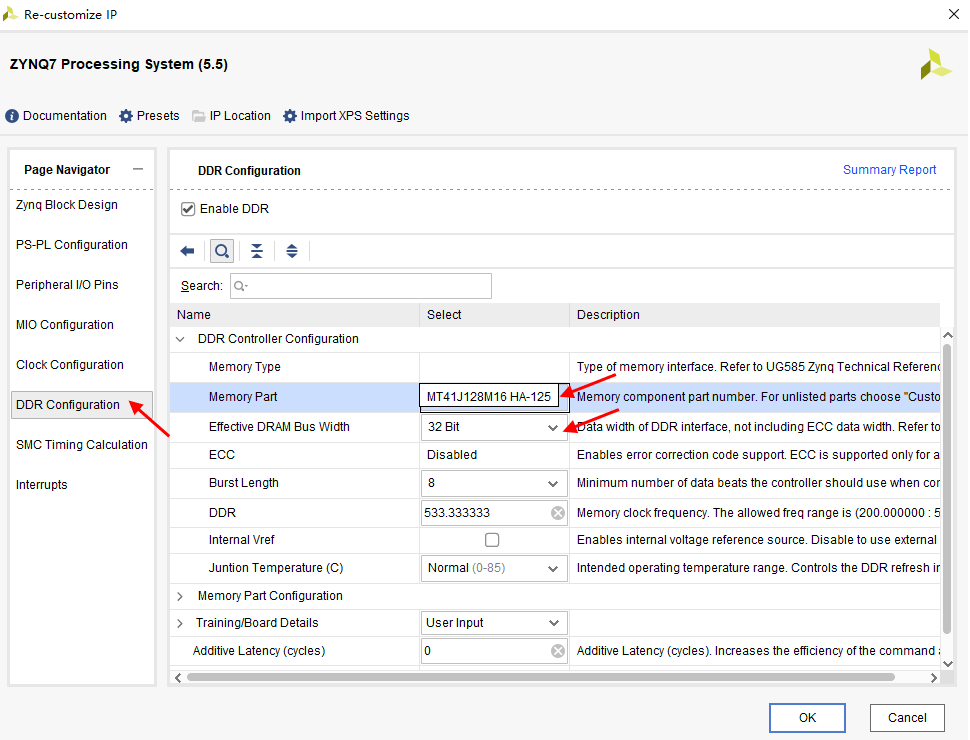
Task: Go to Zynq Block Design page
Action: pyautogui.click(x=67, y=205)
